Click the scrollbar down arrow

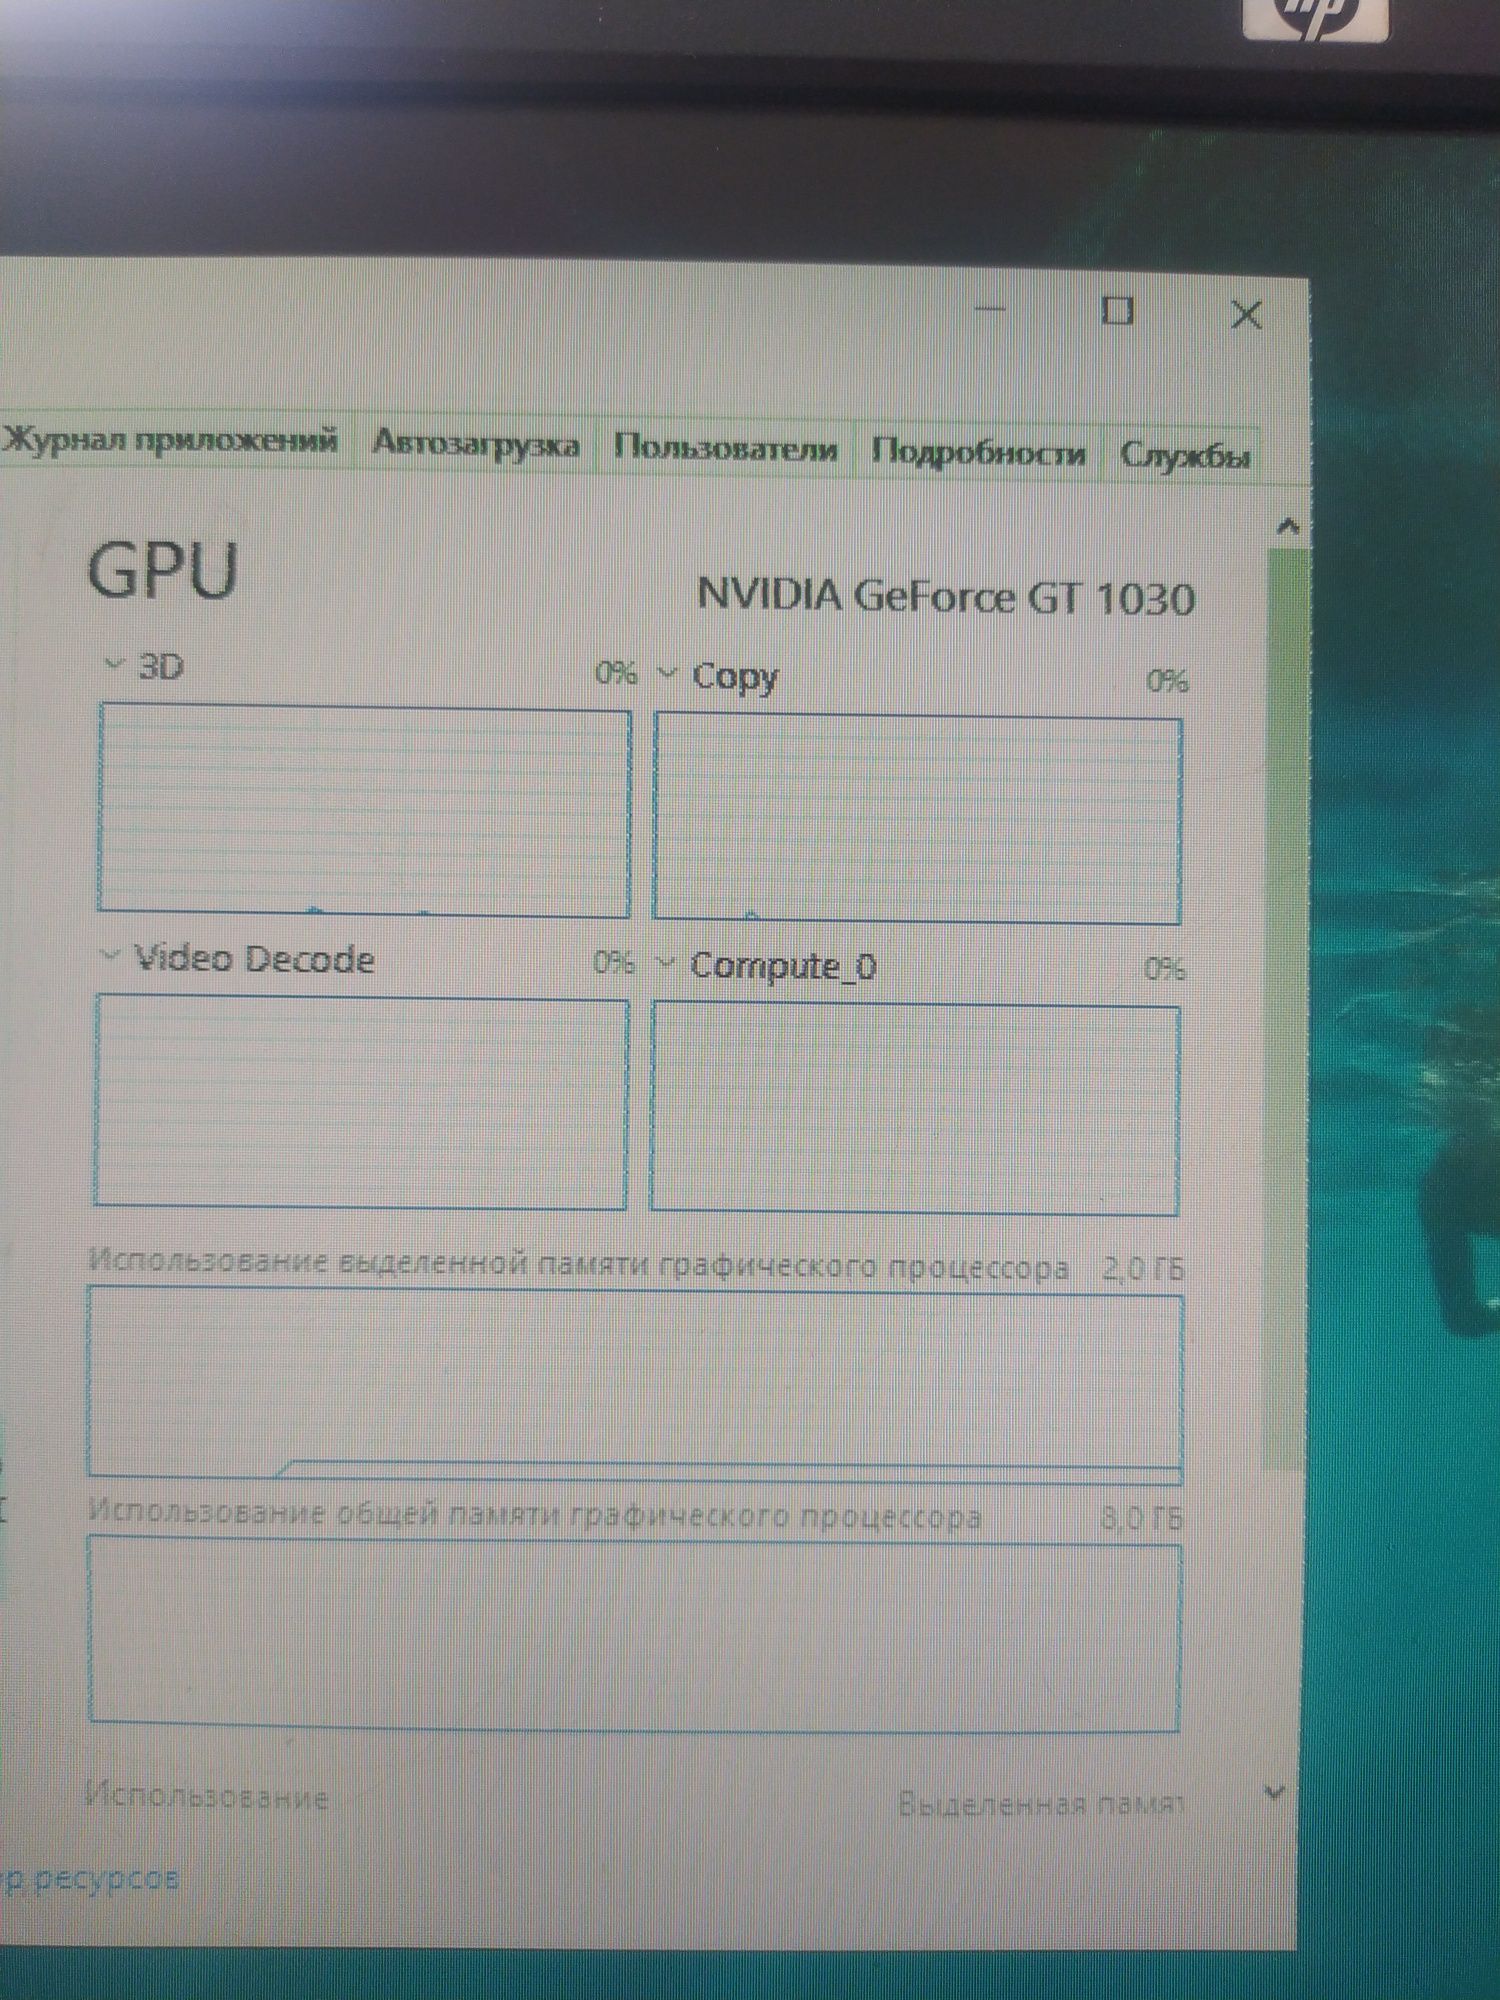coord(1274,1794)
